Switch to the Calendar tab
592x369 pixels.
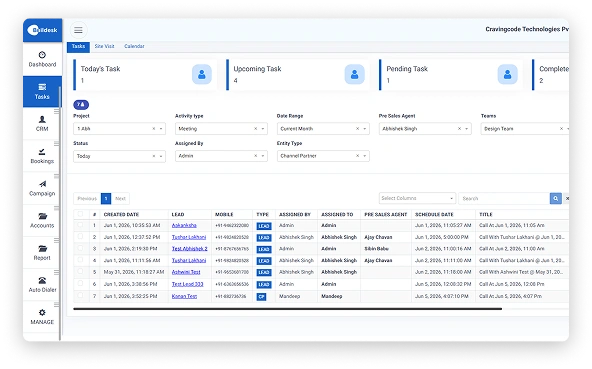[x=134, y=46]
